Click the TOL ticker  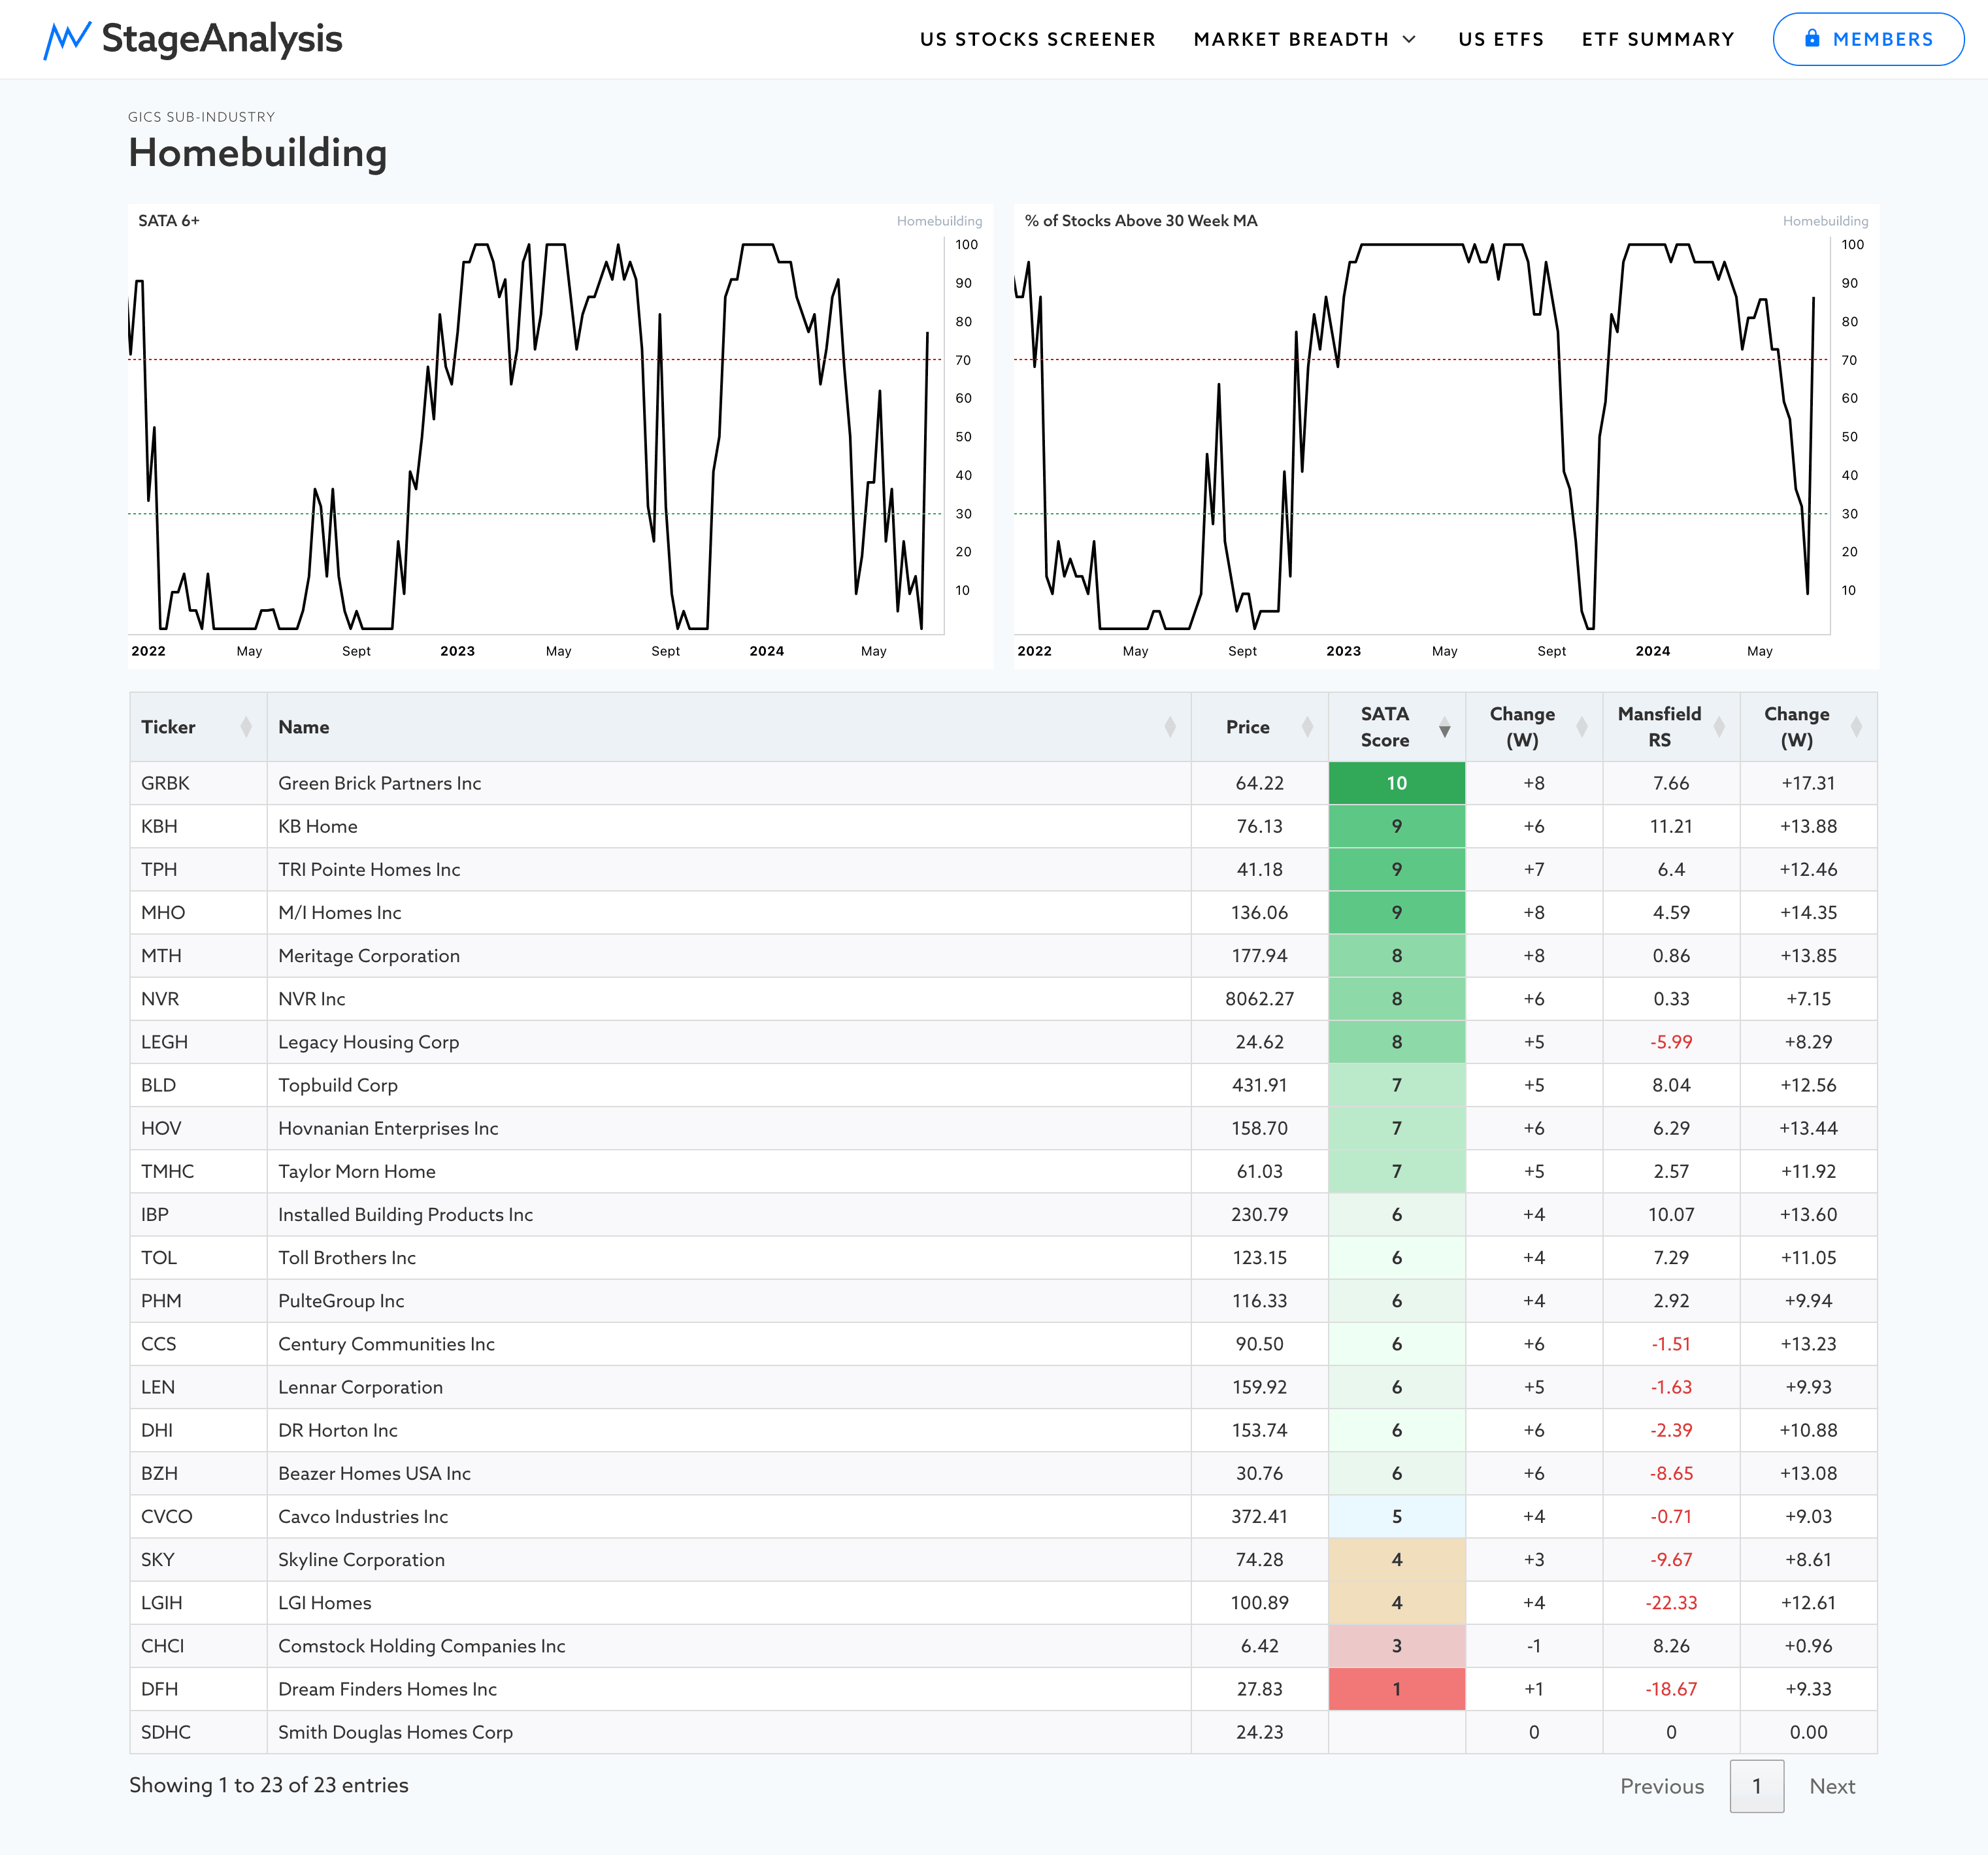pos(158,1258)
